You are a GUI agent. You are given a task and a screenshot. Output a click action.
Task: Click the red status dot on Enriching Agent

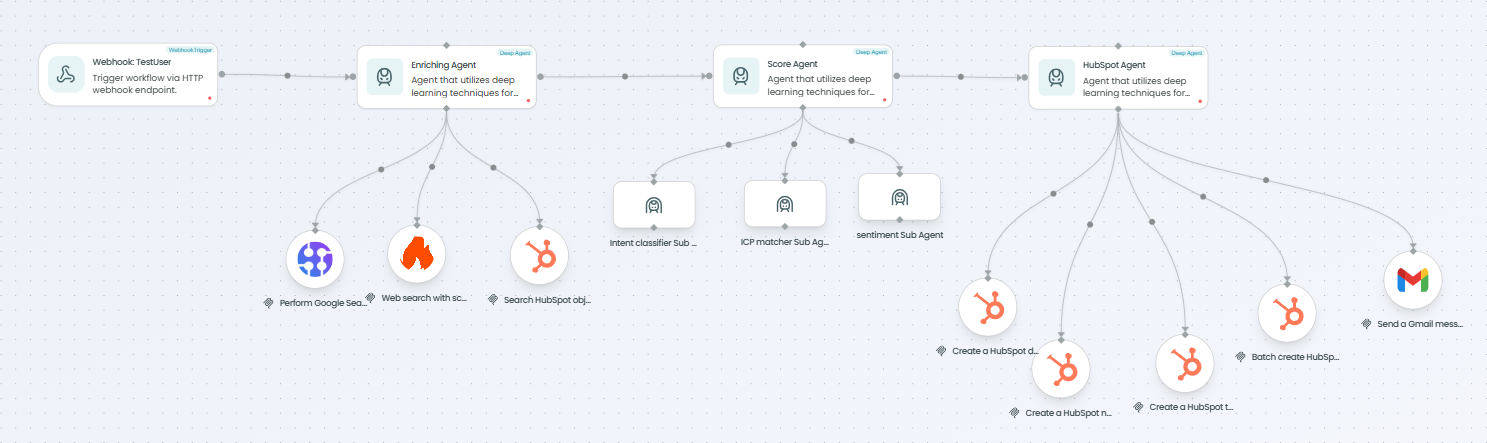[528, 101]
